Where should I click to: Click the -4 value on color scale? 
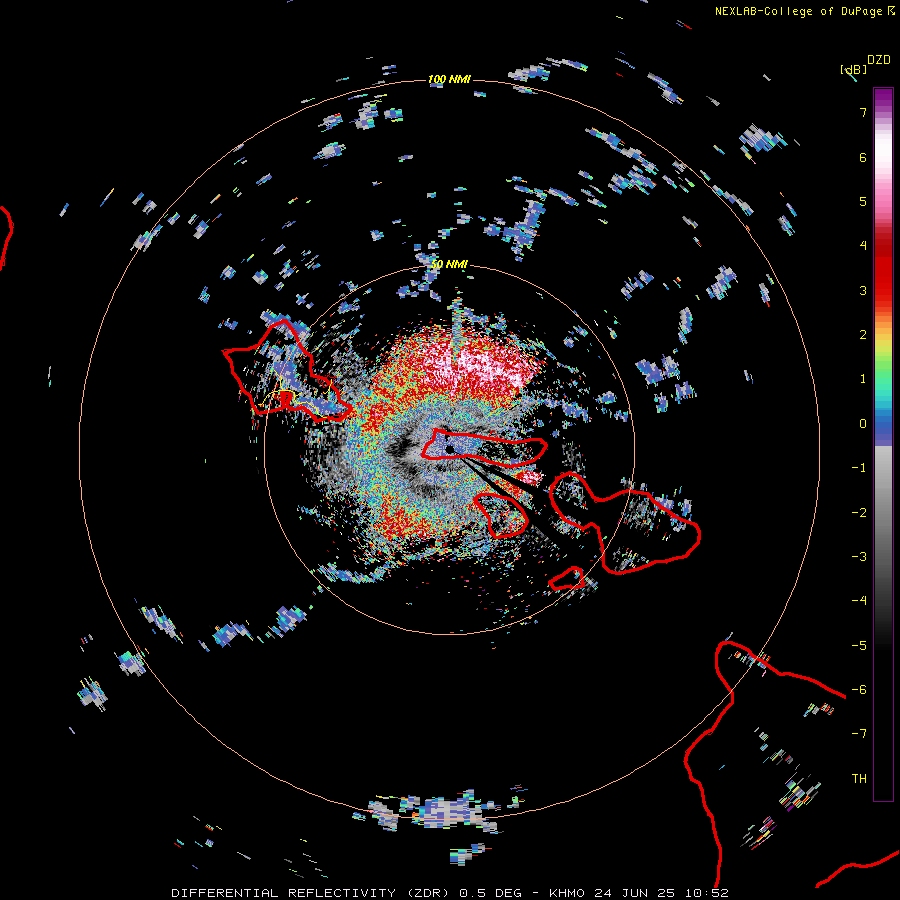click(859, 601)
